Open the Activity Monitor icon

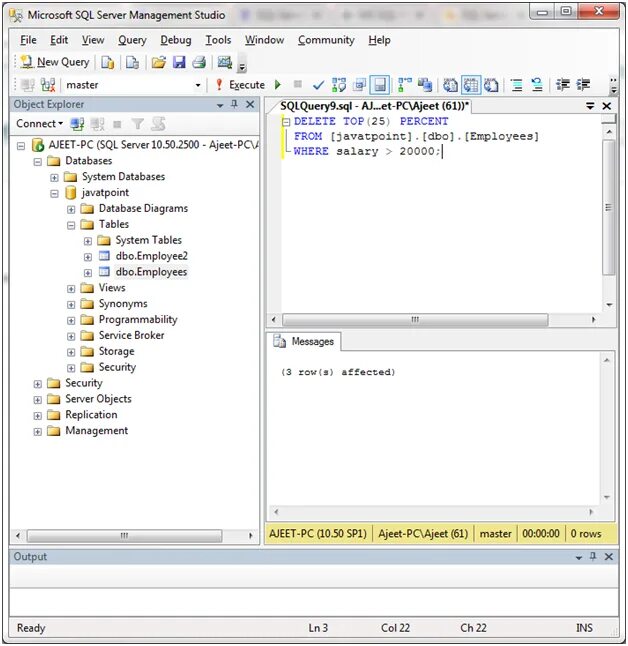pos(225,62)
